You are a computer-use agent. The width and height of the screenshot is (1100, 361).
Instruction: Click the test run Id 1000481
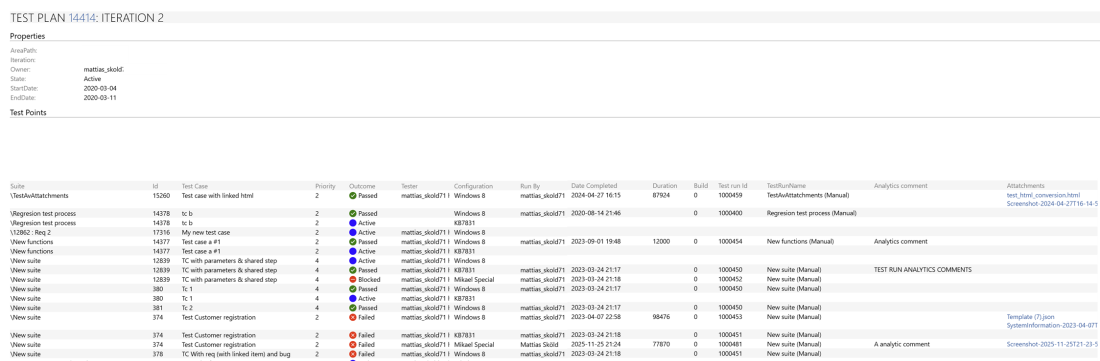tap(730, 345)
